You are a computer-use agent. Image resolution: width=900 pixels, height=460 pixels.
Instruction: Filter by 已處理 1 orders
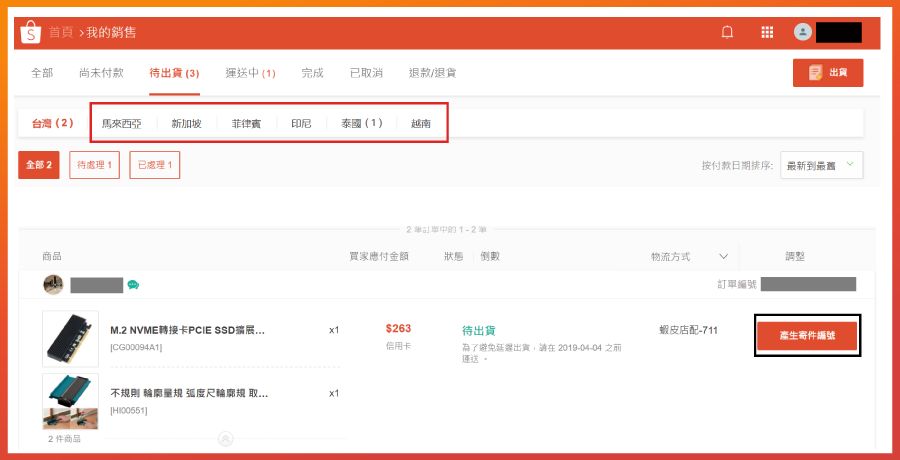point(154,165)
